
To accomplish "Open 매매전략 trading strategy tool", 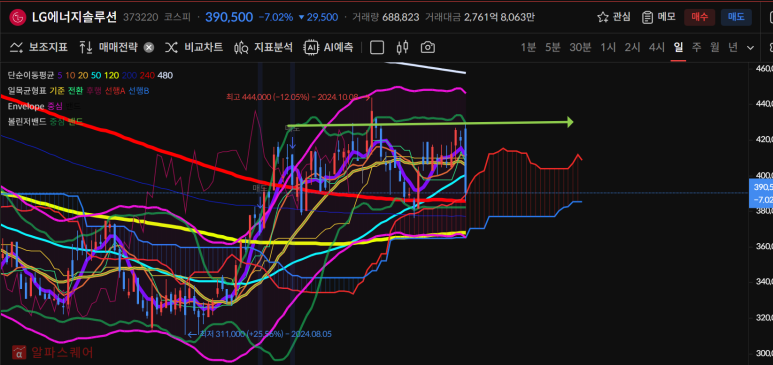I will [x=109, y=47].
